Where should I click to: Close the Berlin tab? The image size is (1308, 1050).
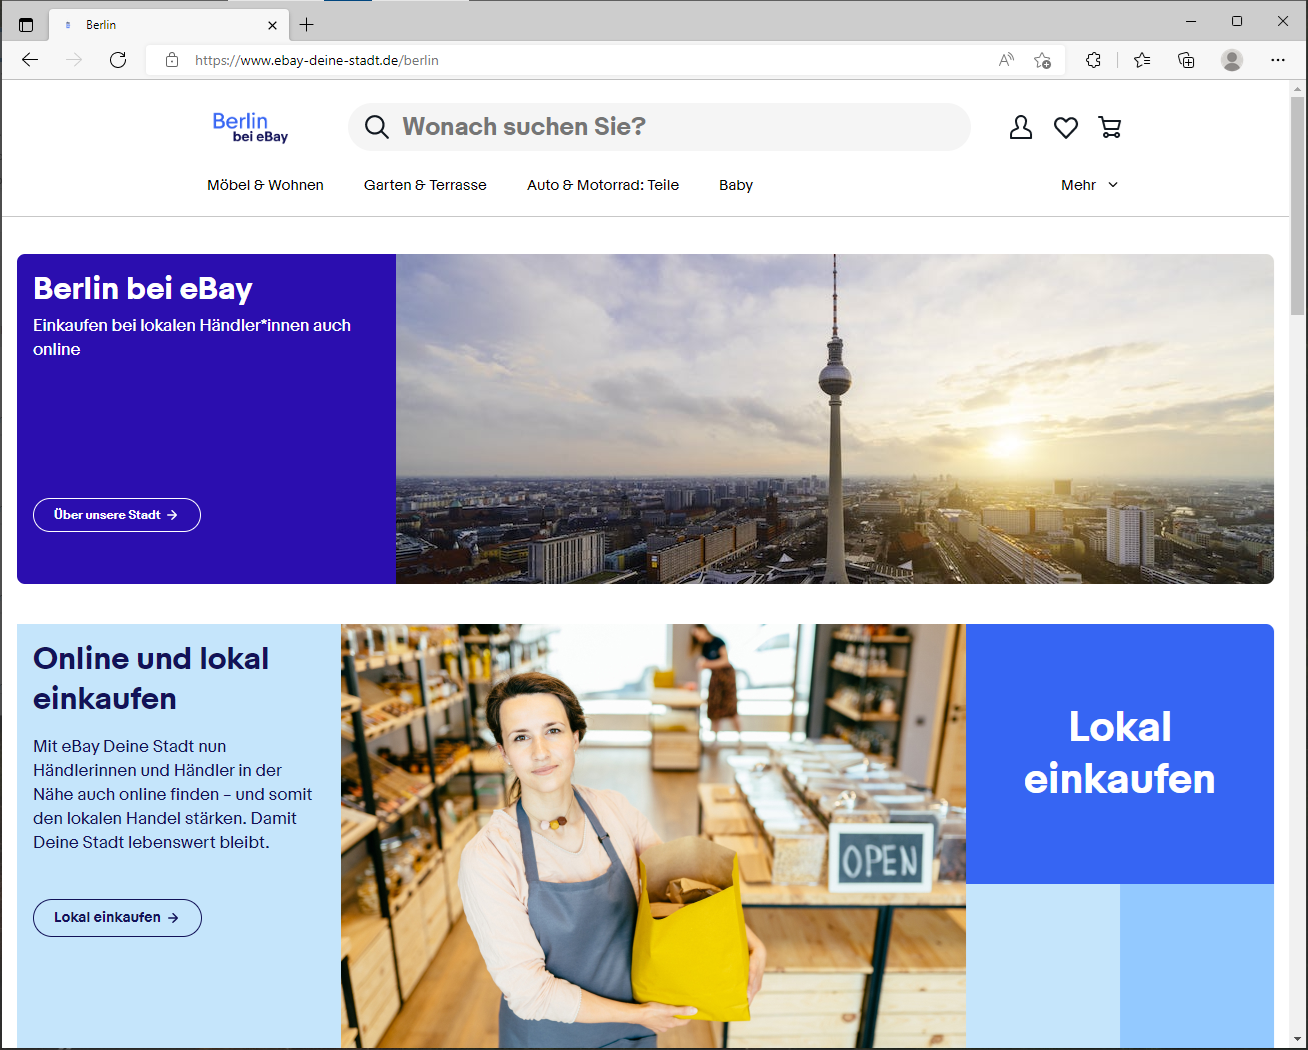[x=272, y=25]
